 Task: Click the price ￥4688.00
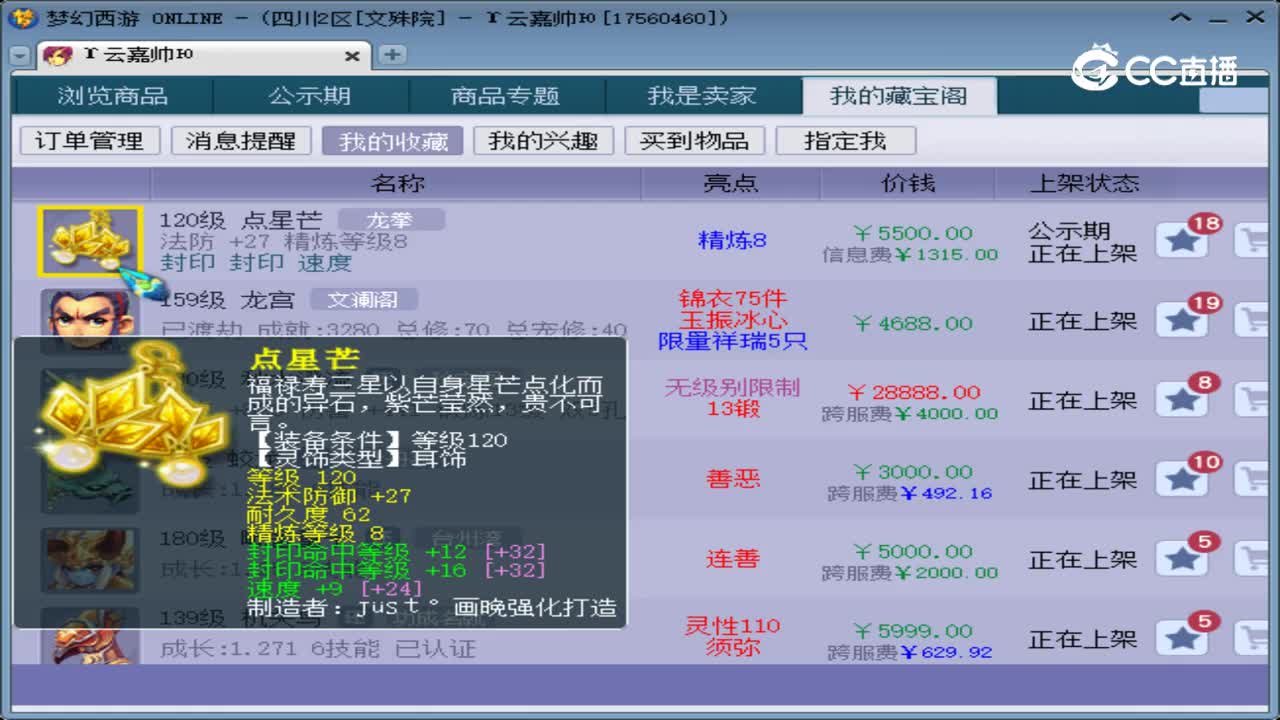[912, 323]
